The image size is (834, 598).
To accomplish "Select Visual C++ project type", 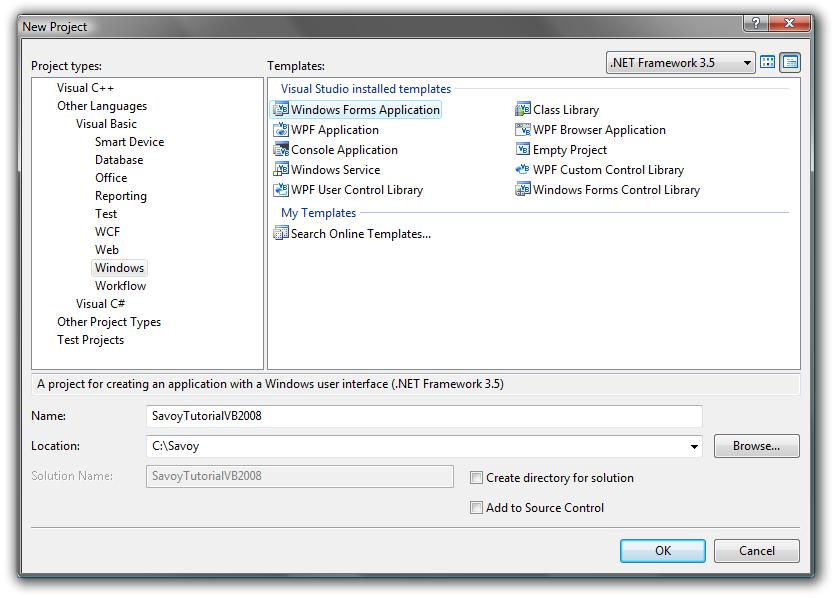I will [x=86, y=88].
